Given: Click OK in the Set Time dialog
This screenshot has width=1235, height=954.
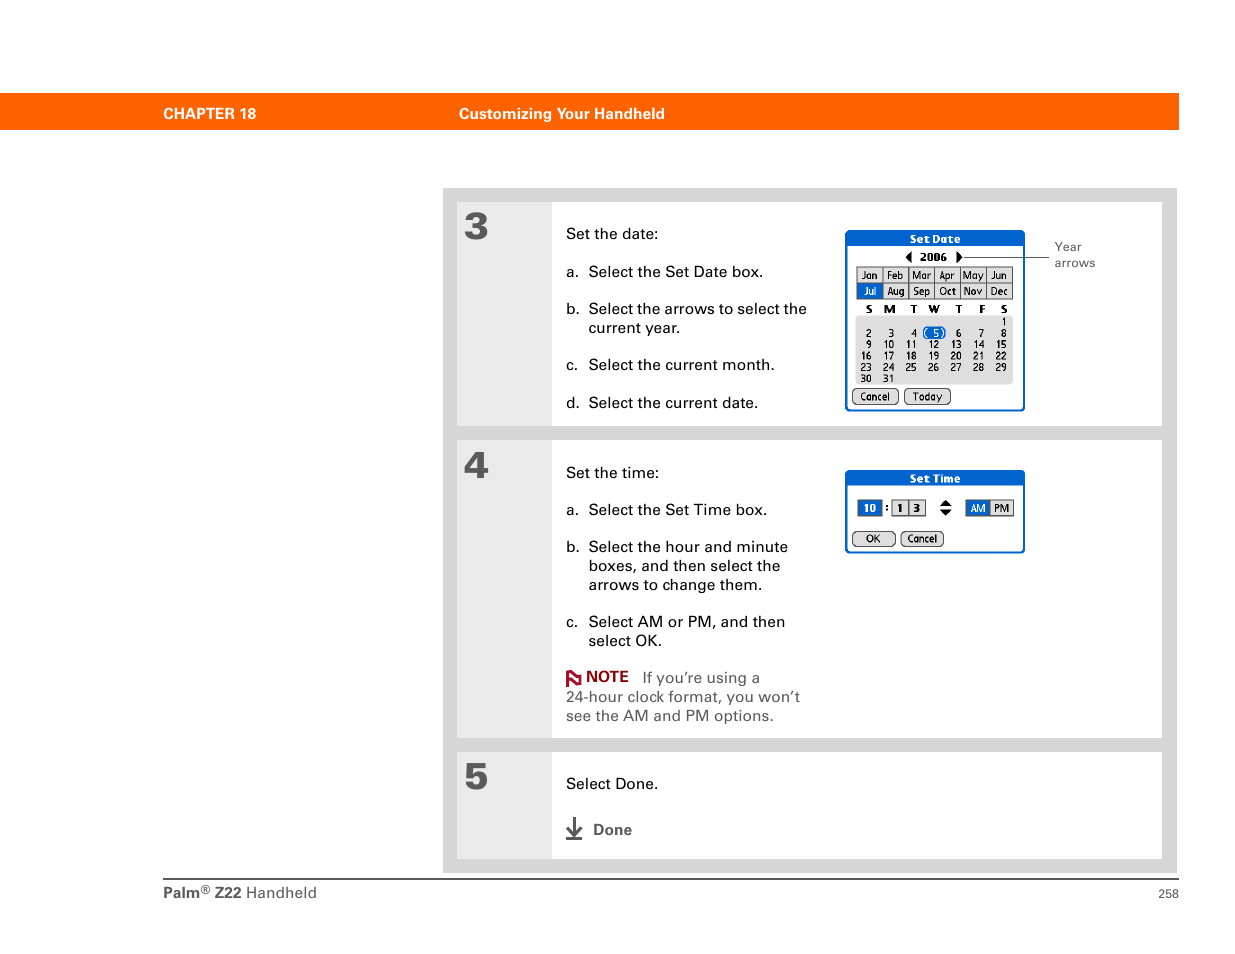Looking at the screenshot, I should (873, 539).
